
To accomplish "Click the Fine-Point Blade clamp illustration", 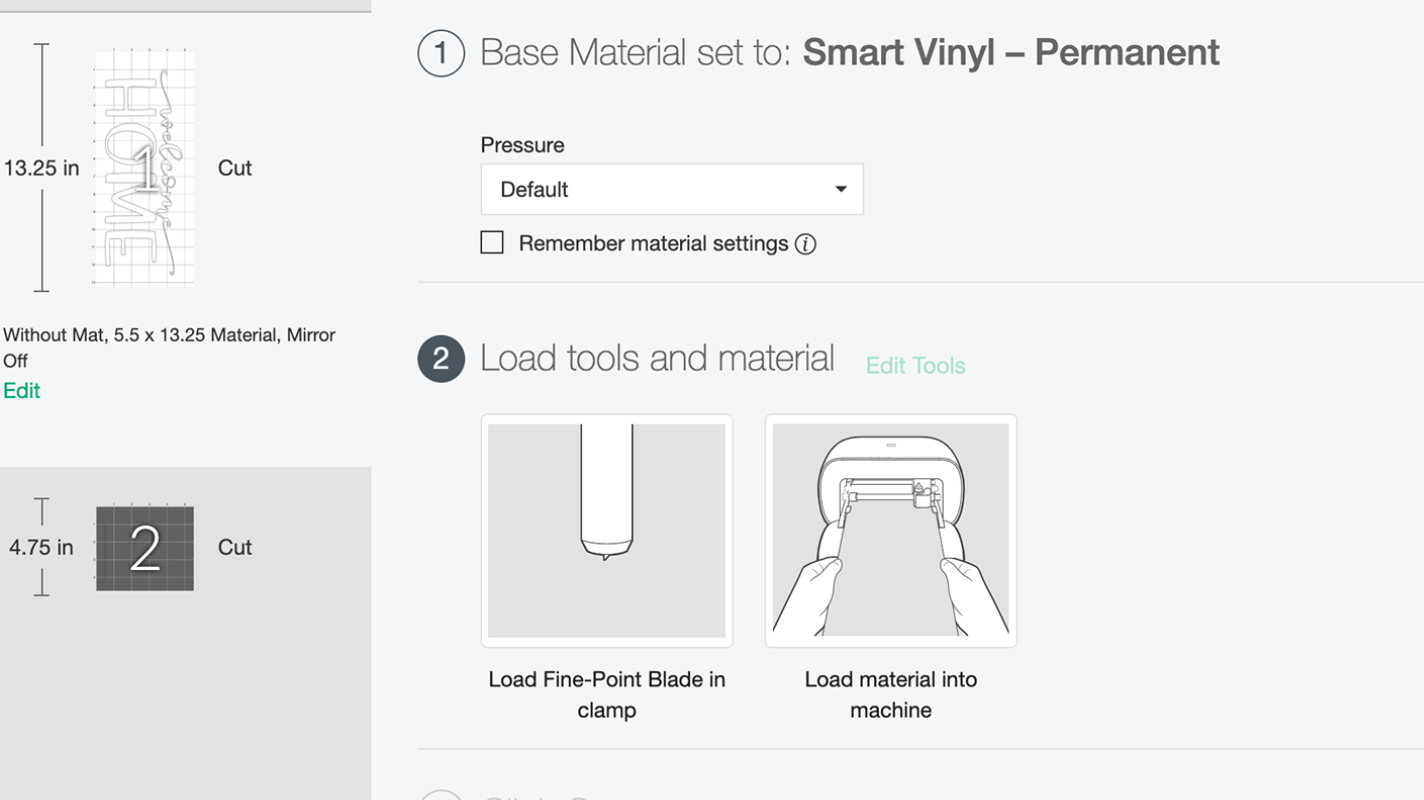I will tap(607, 531).
